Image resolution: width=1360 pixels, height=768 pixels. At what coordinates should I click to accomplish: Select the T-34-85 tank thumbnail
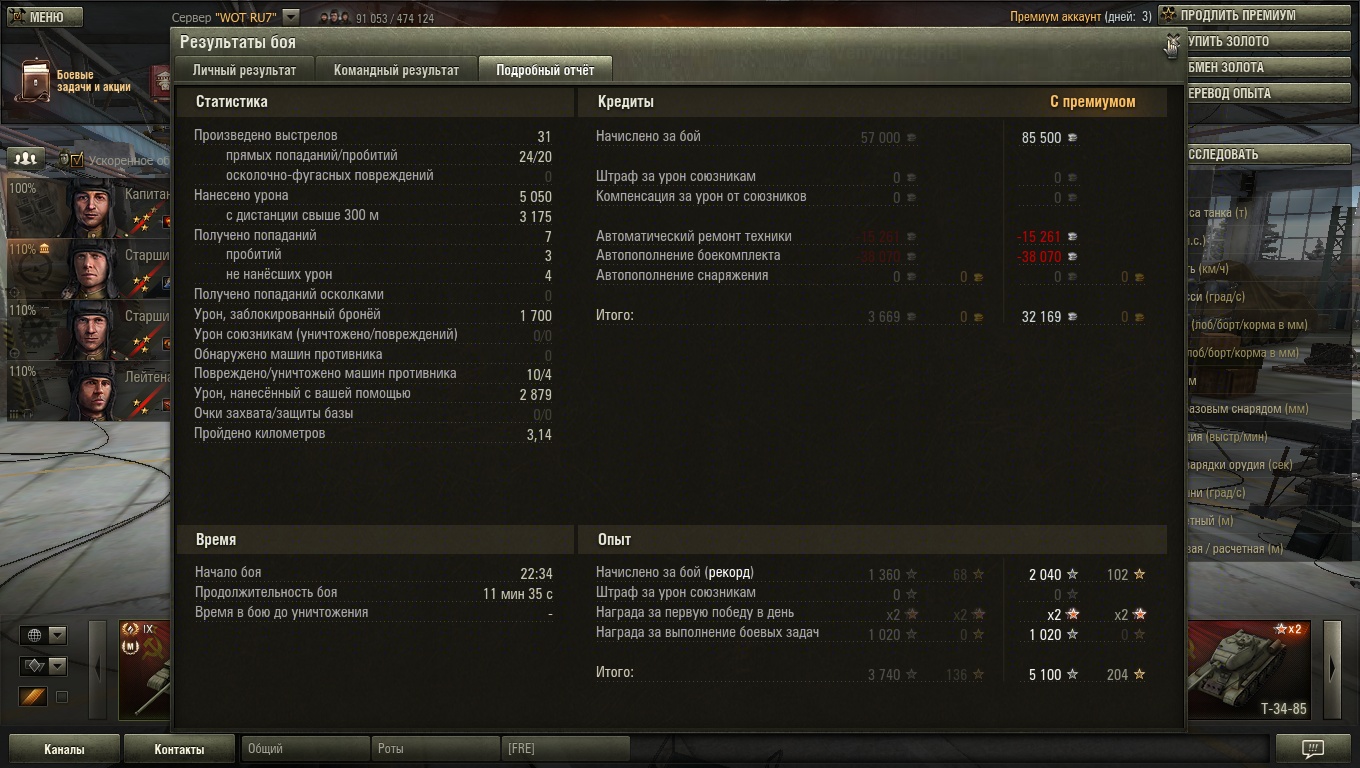(x=1251, y=670)
